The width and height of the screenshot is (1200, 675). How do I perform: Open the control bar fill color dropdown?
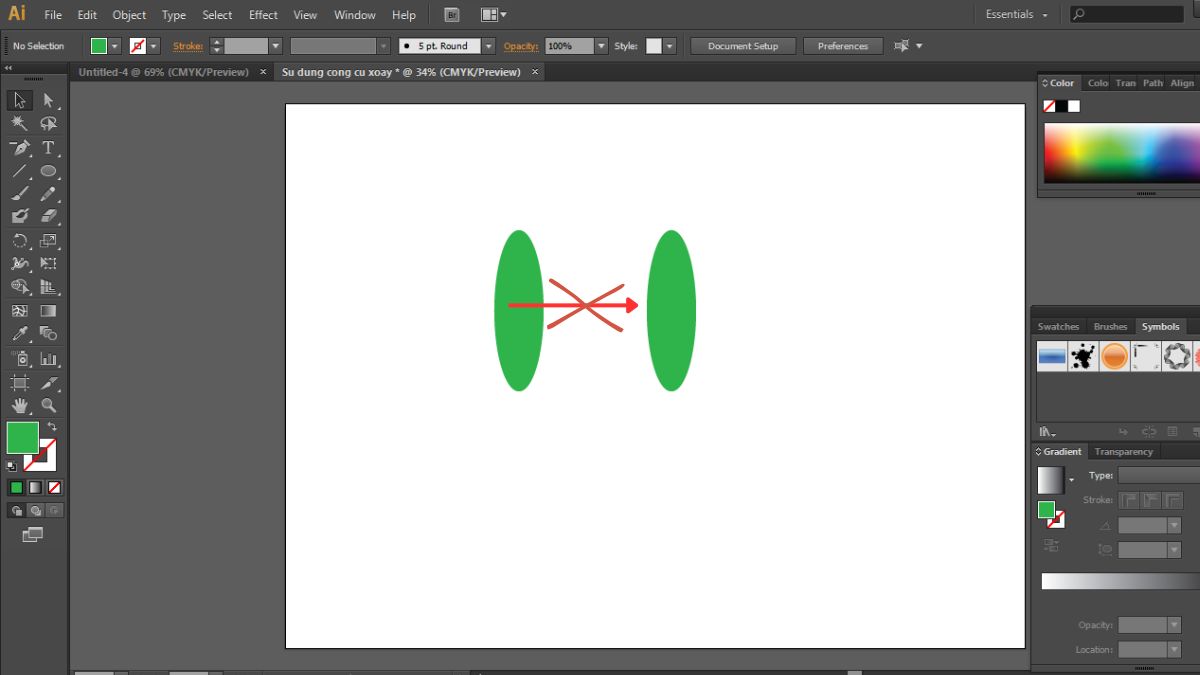(x=115, y=46)
